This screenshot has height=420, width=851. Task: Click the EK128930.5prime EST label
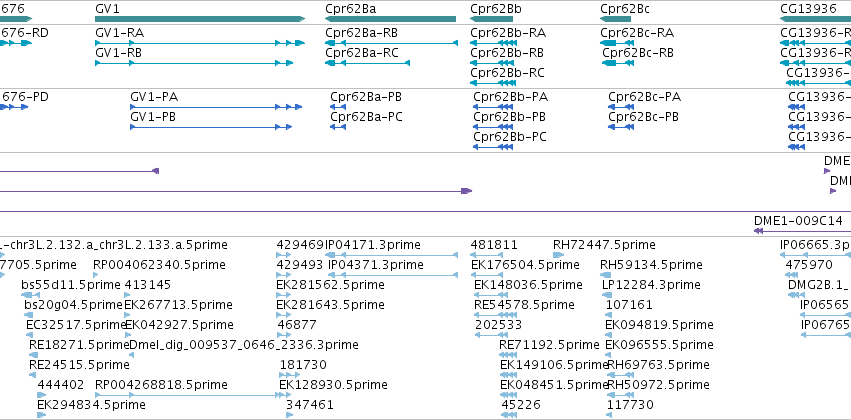coord(333,386)
